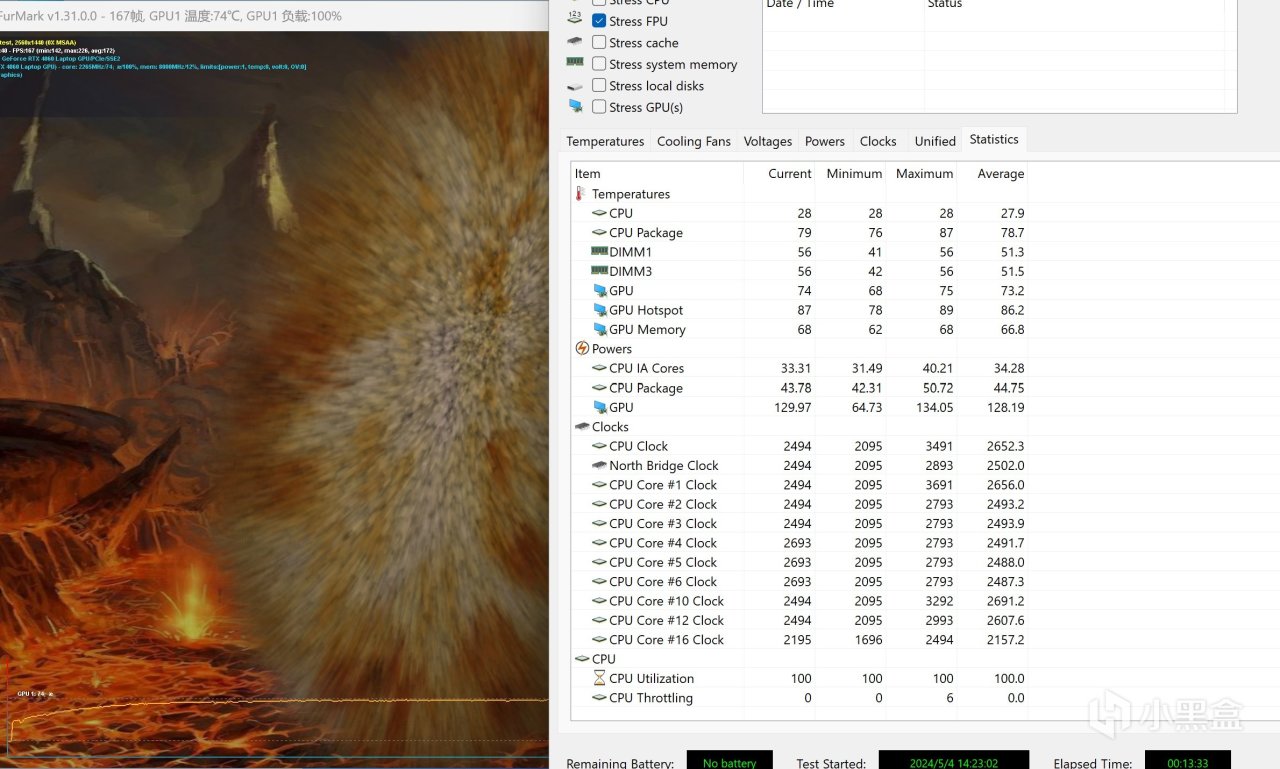The image size is (1280, 769).
Task: Click the CPU Core #6 Clock icon
Action: (x=599, y=582)
